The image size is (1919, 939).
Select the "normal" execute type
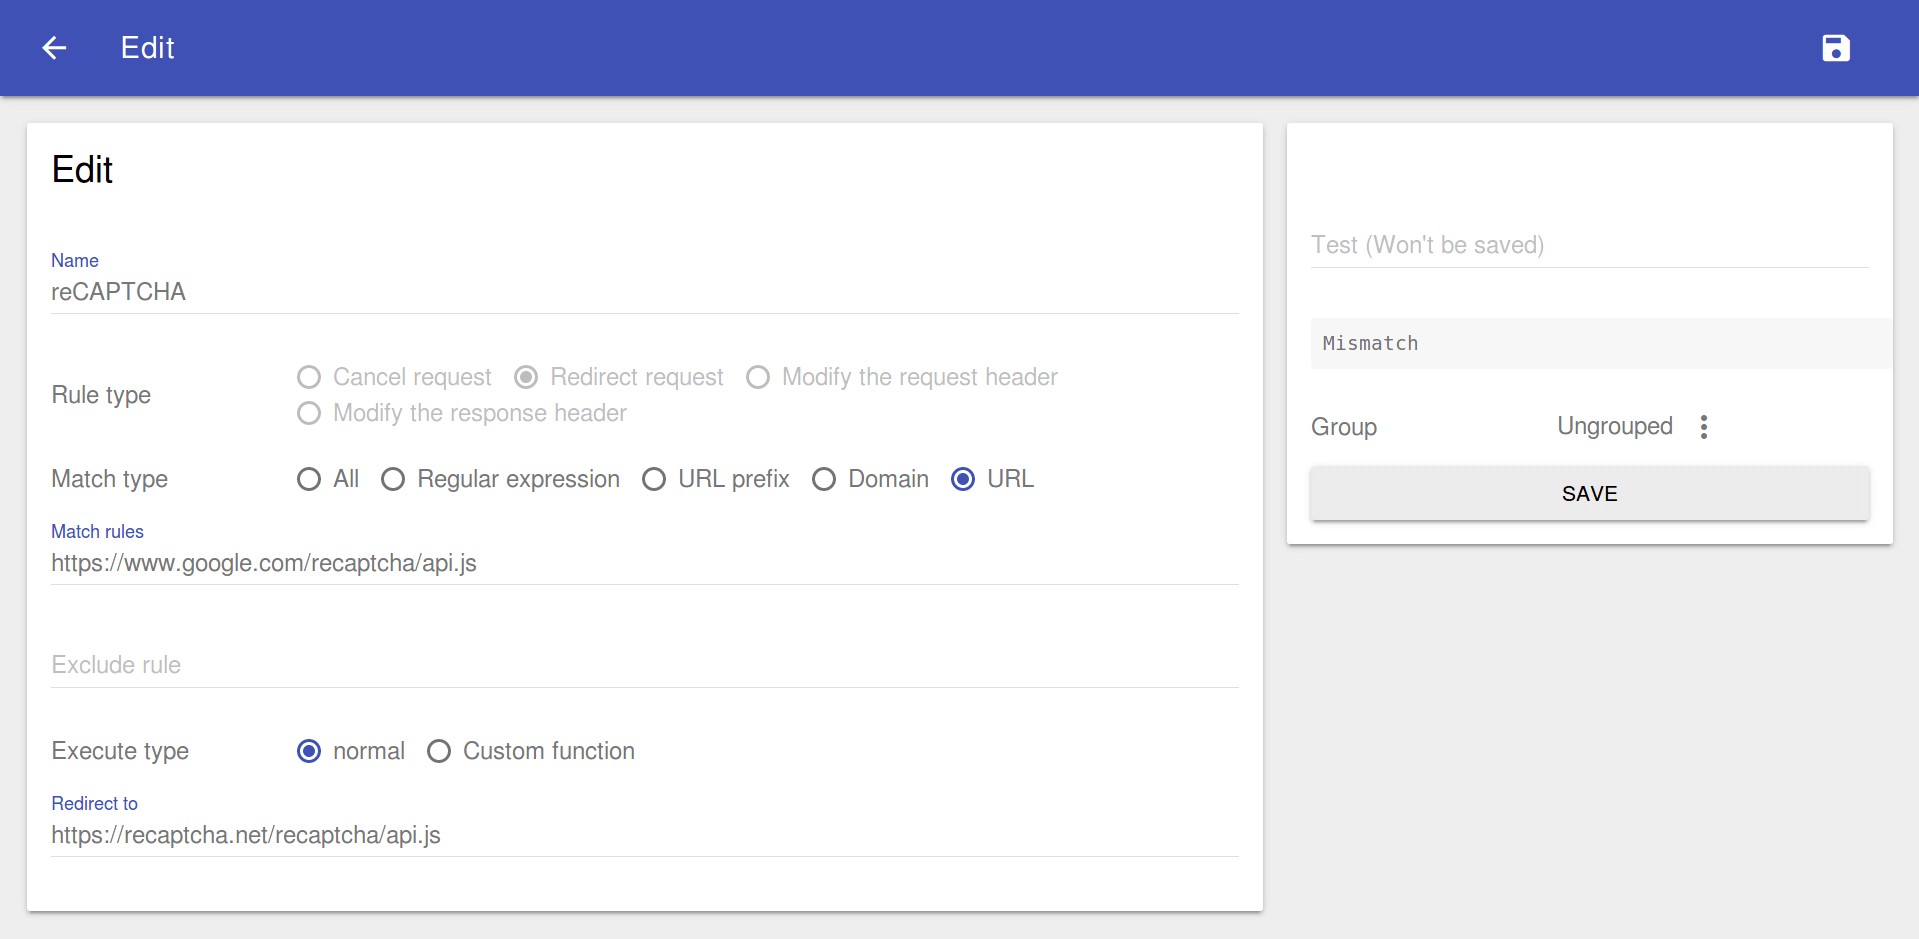coord(308,751)
